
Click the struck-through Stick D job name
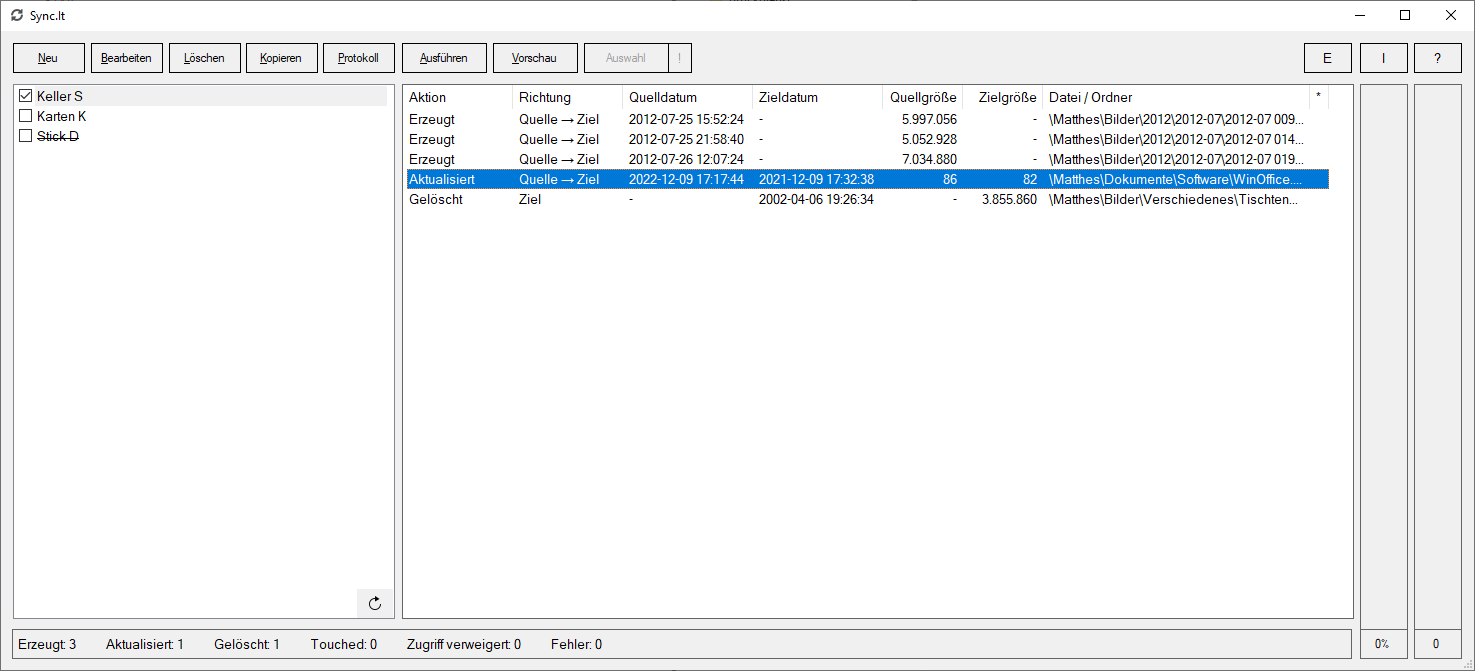tap(58, 136)
